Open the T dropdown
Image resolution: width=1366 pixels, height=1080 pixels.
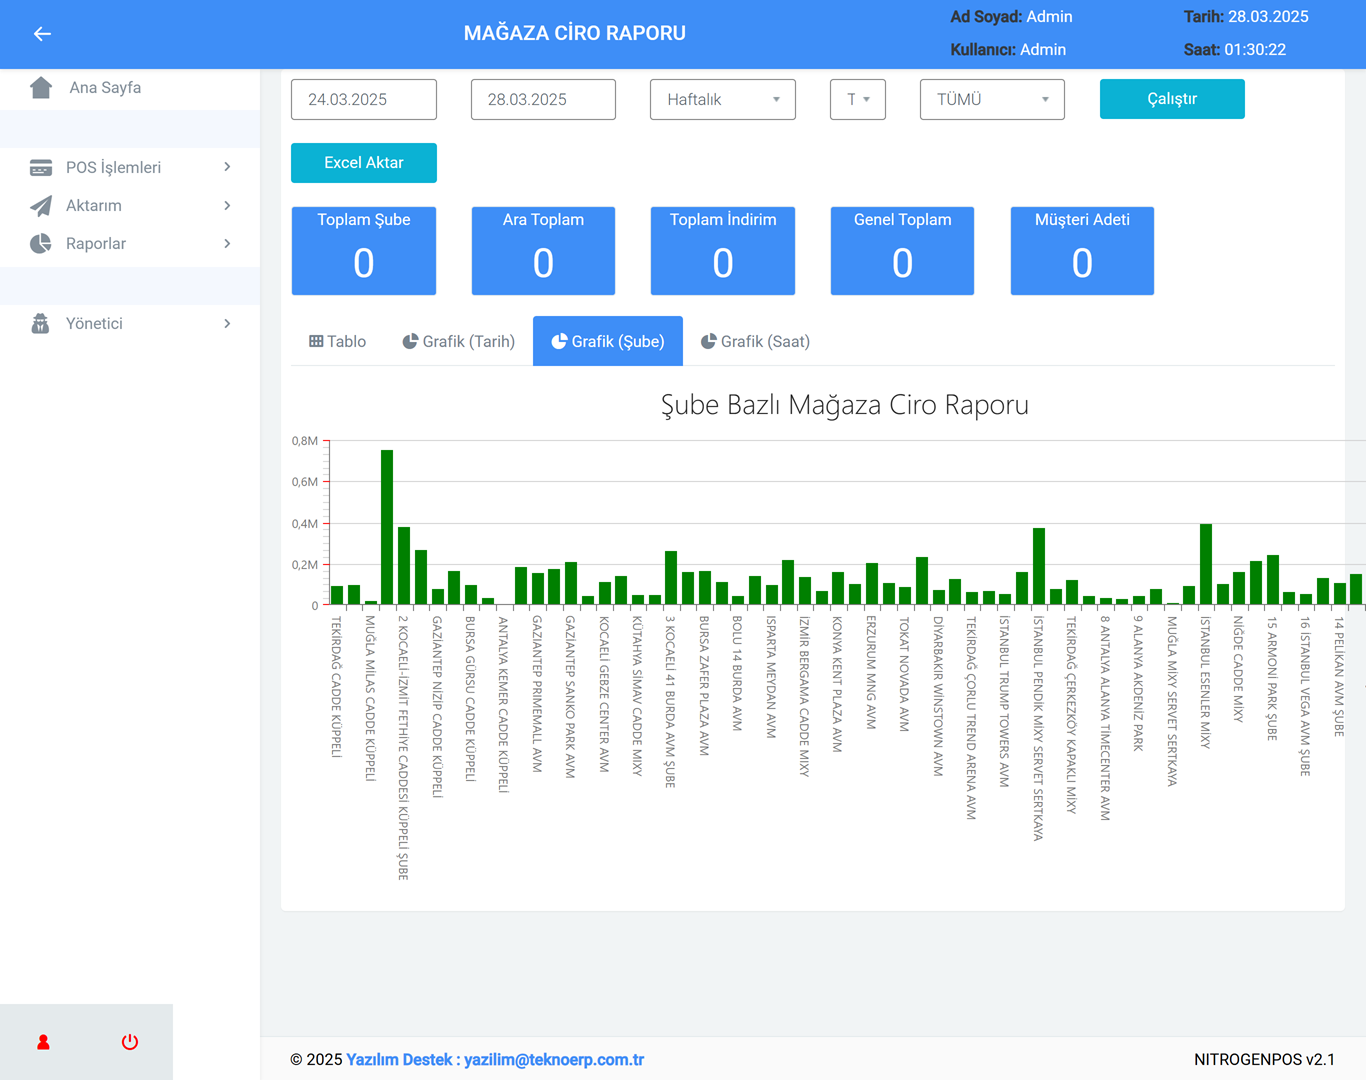click(x=858, y=100)
